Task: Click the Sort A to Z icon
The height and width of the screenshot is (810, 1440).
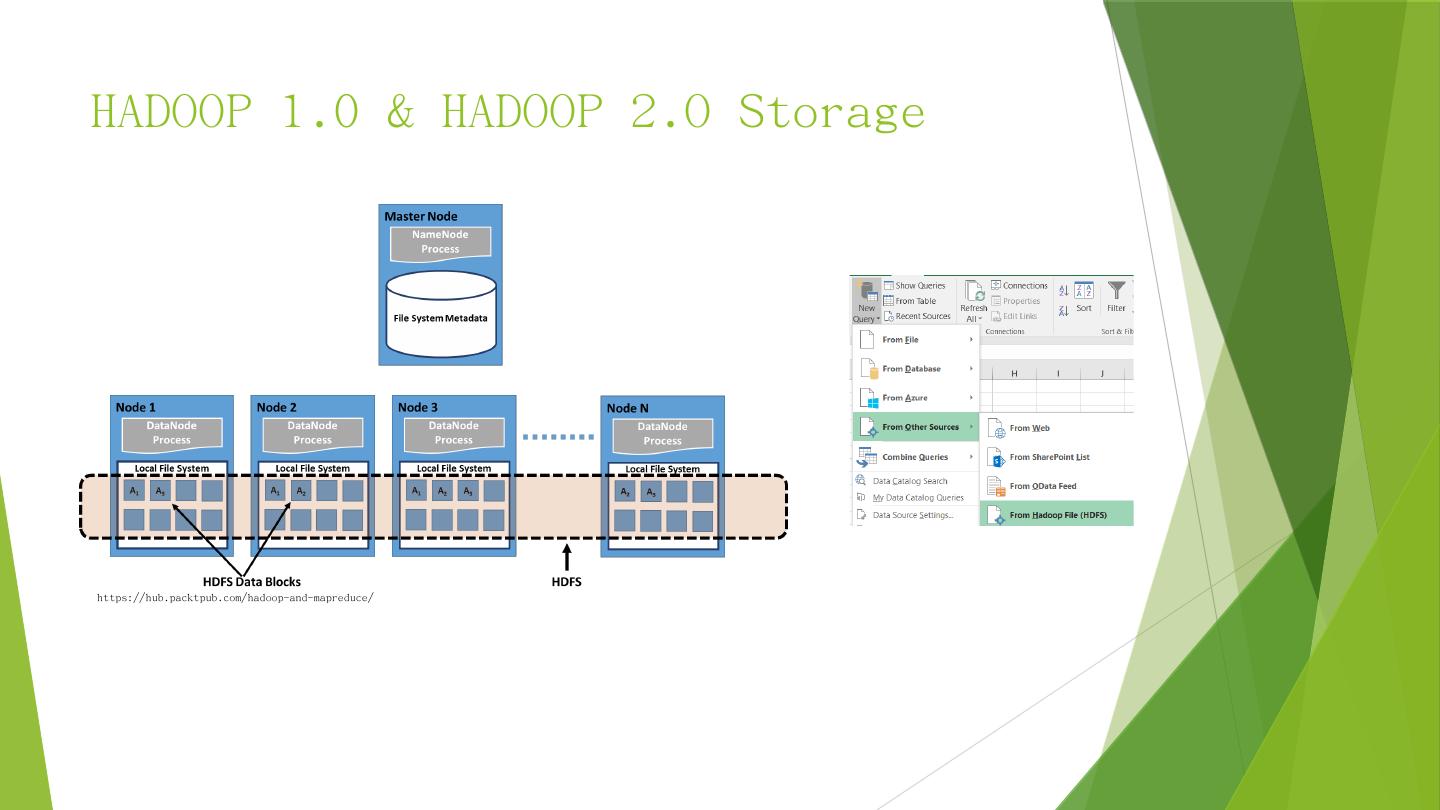Action: [1064, 290]
